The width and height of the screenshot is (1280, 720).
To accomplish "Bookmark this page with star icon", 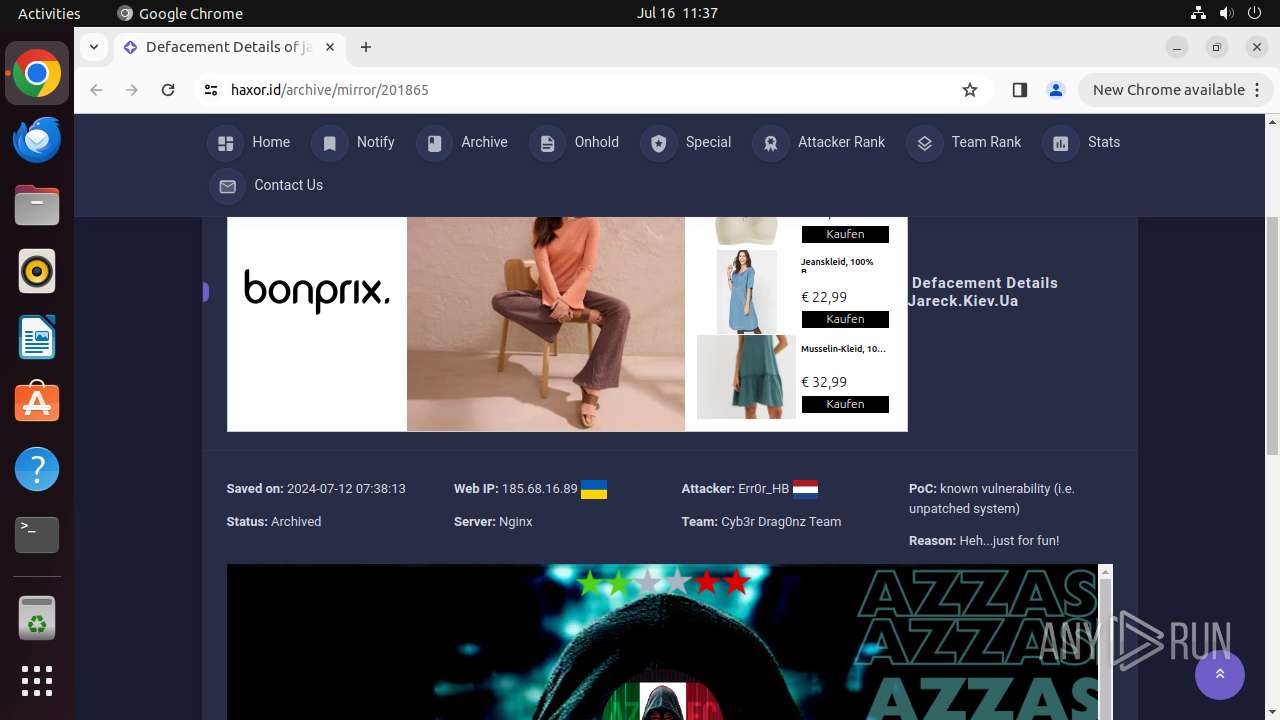I will click(969, 90).
